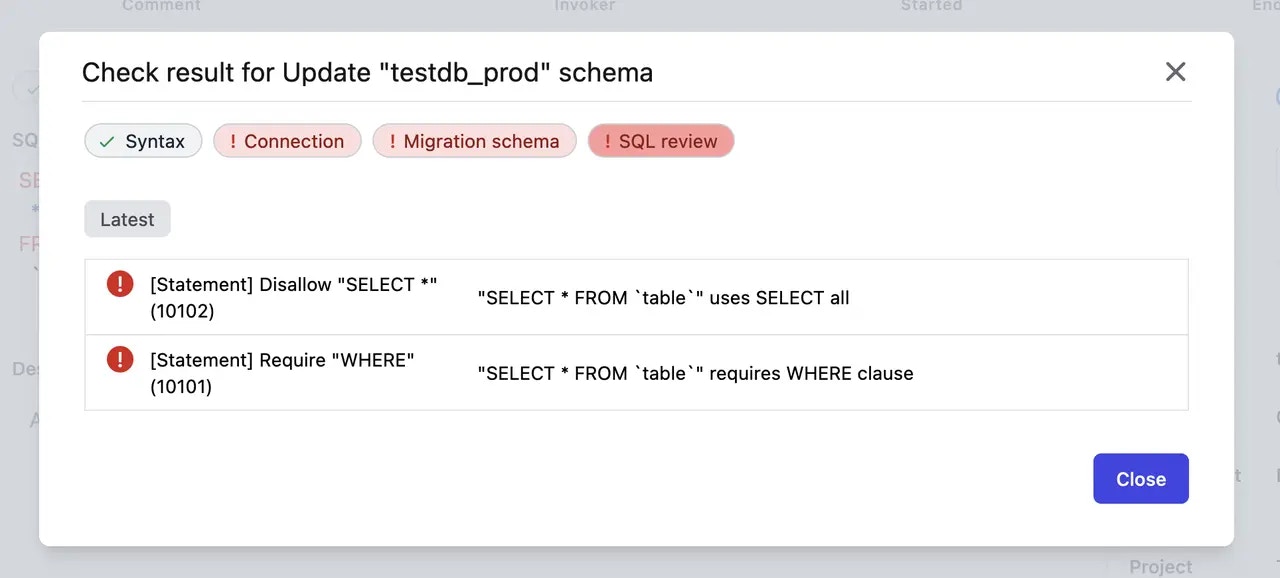Select the Syntax check filter
This screenshot has height=578, width=1280.
coord(143,141)
